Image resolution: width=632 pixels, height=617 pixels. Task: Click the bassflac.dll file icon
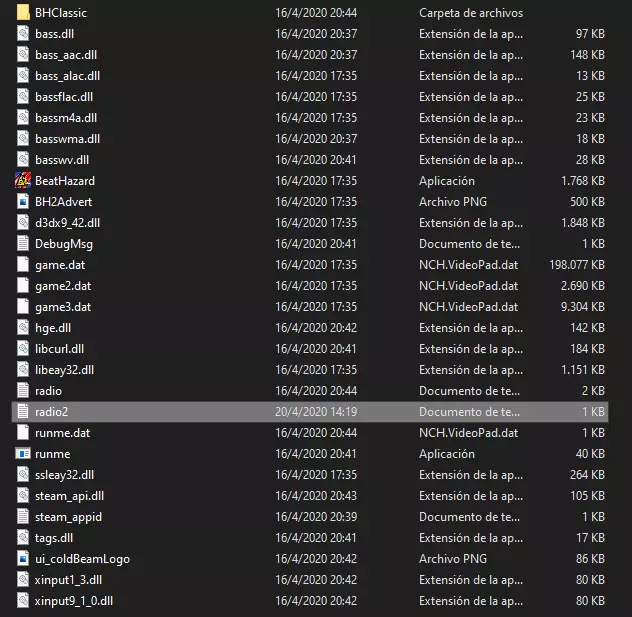(x=23, y=97)
